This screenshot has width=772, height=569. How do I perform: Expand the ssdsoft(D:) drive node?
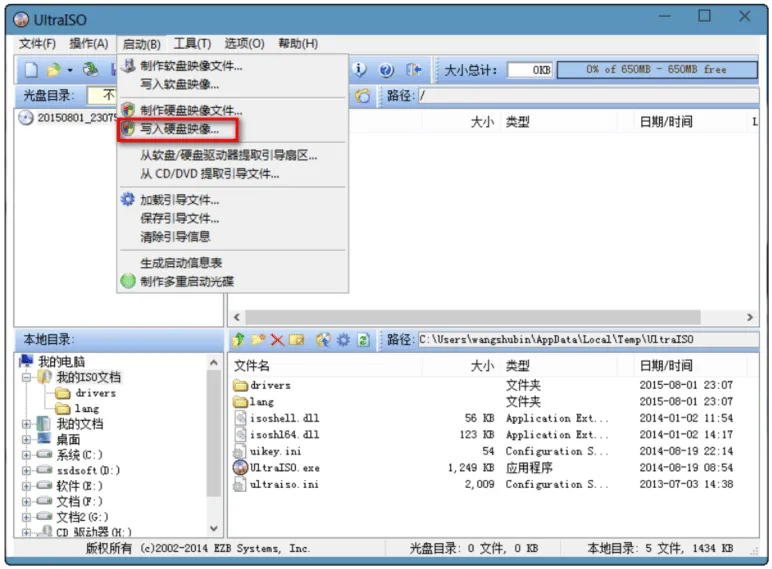tap(27, 470)
